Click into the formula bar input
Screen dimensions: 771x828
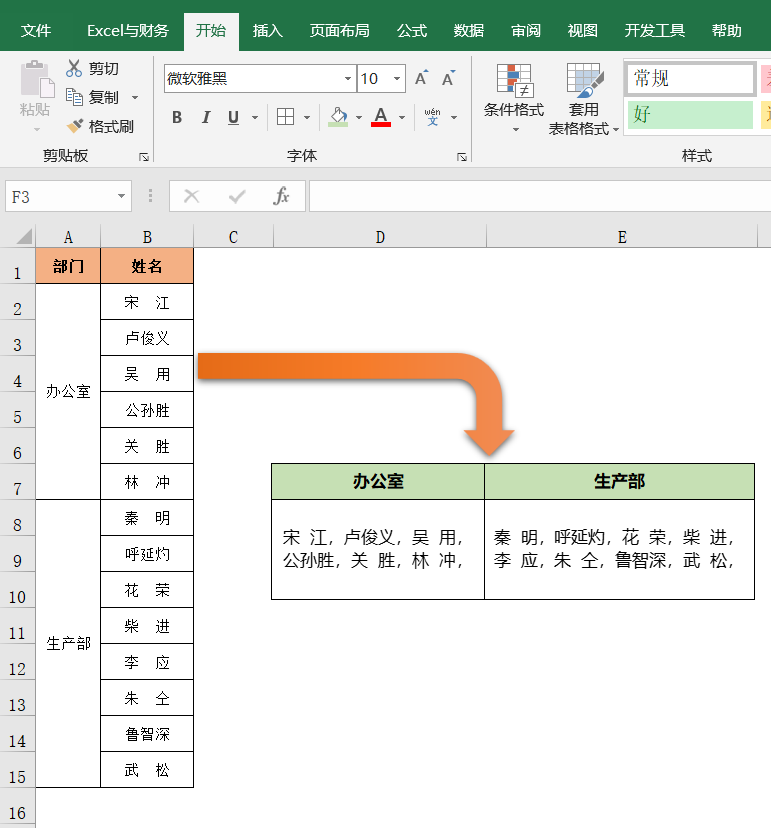coord(540,196)
